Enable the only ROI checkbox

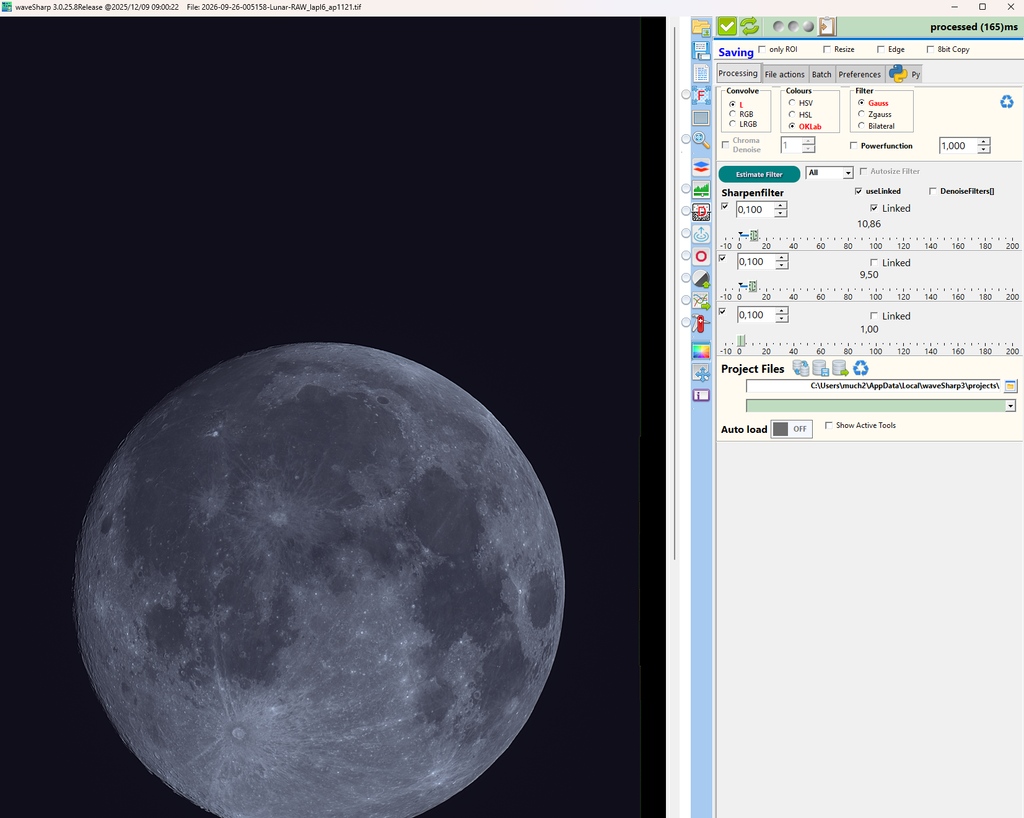coord(762,49)
